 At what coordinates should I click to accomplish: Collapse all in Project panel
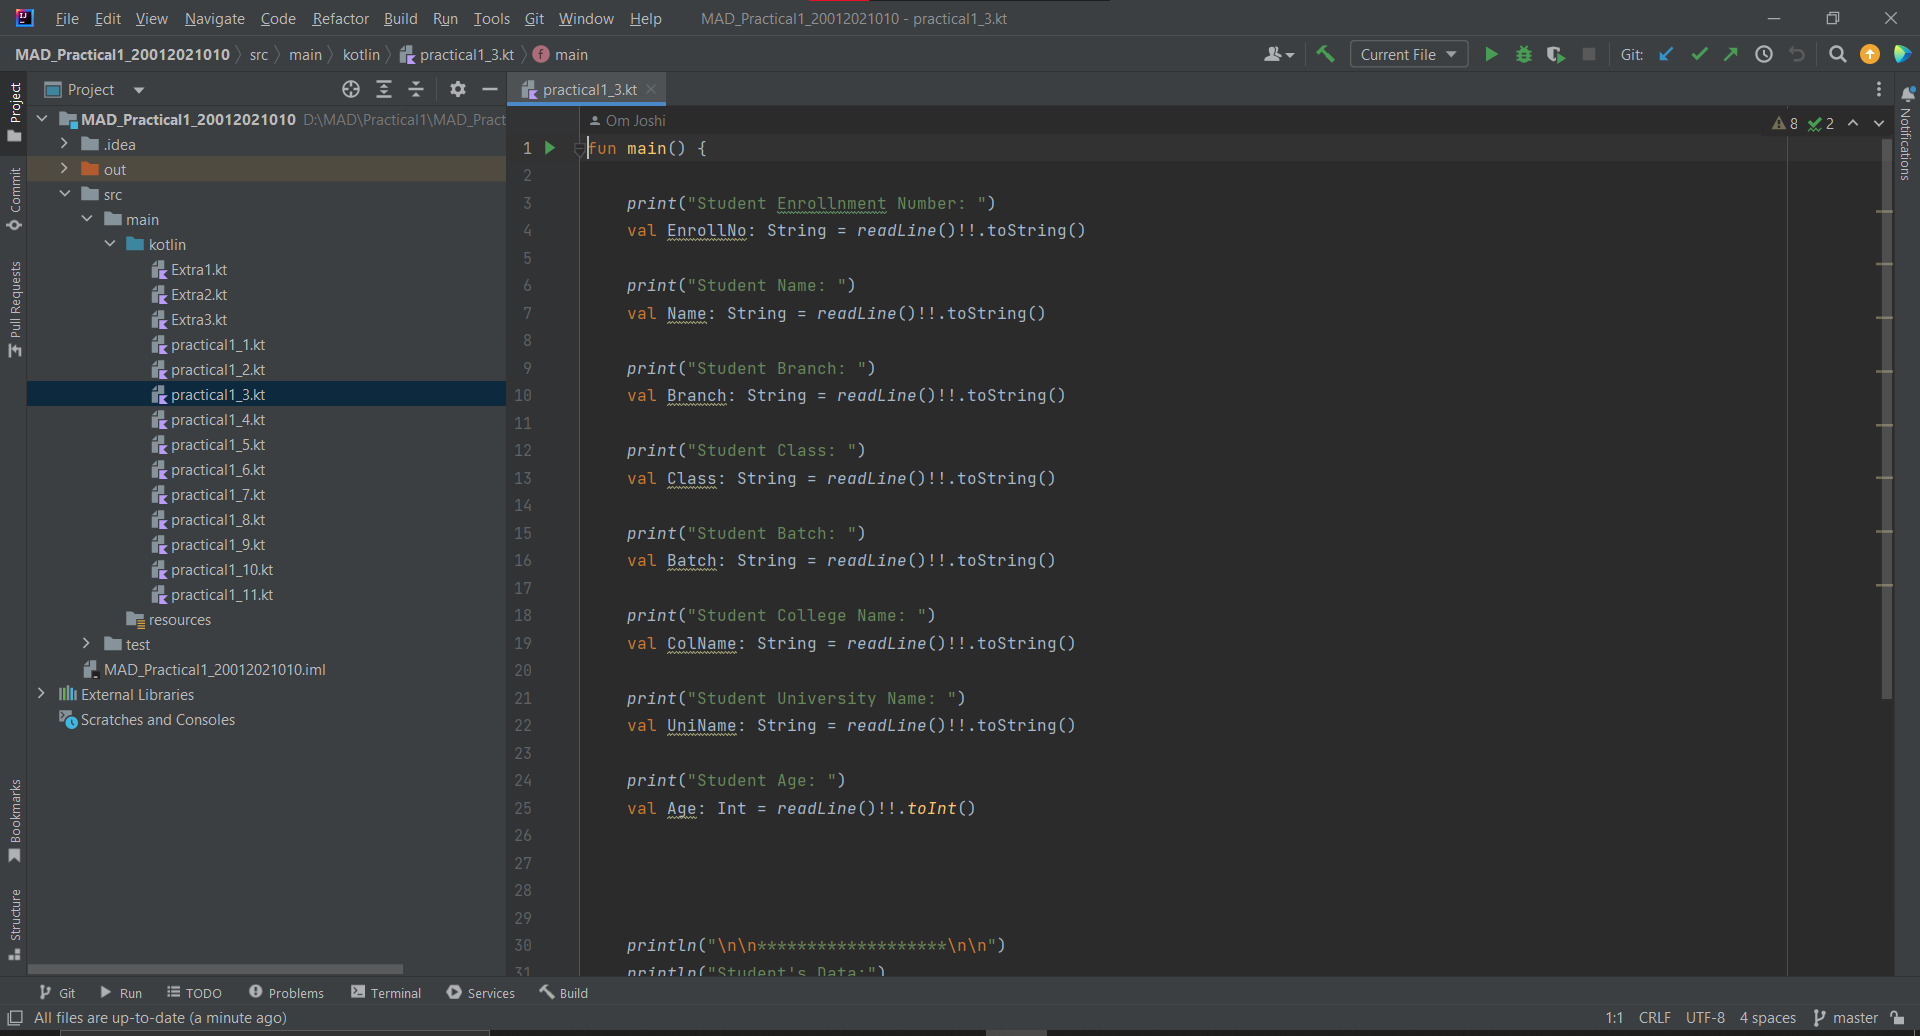coord(416,90)
